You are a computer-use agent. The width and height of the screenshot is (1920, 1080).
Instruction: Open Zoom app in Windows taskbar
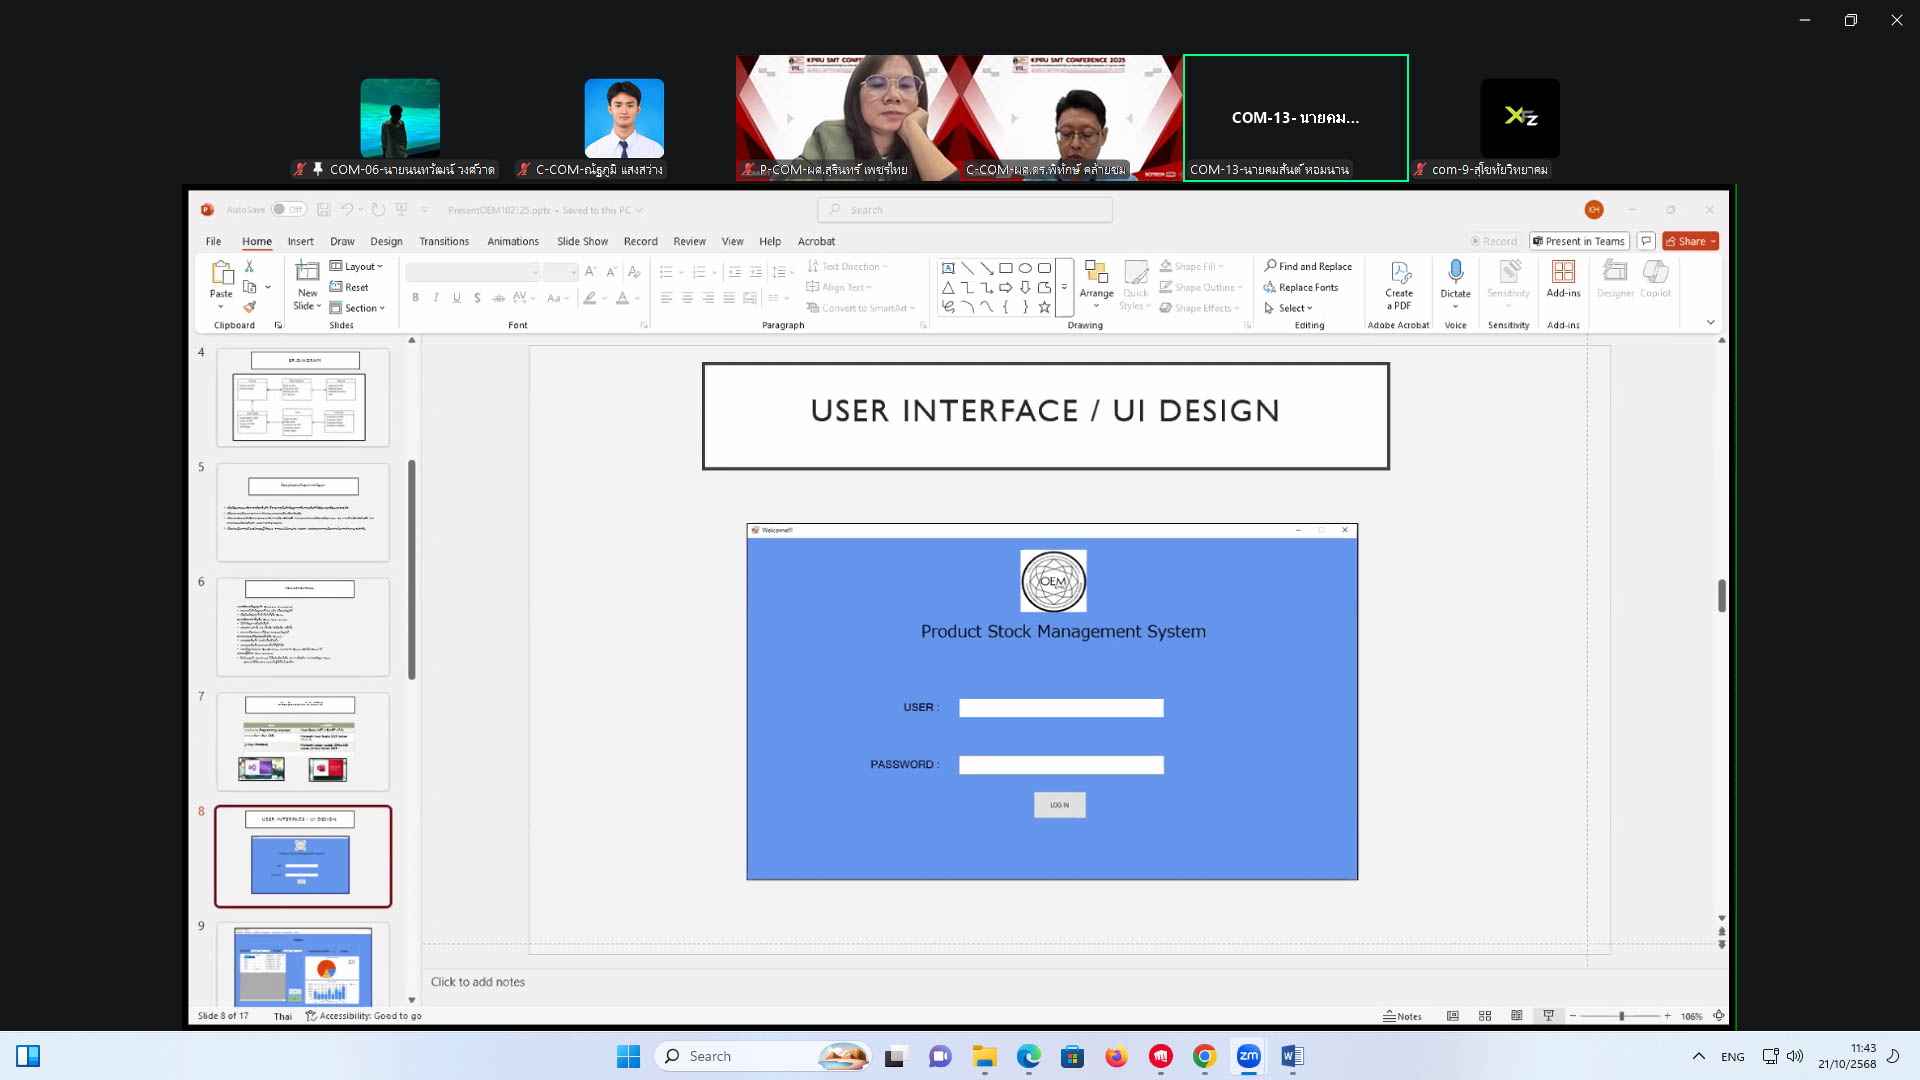(x=1248, y=1056)
